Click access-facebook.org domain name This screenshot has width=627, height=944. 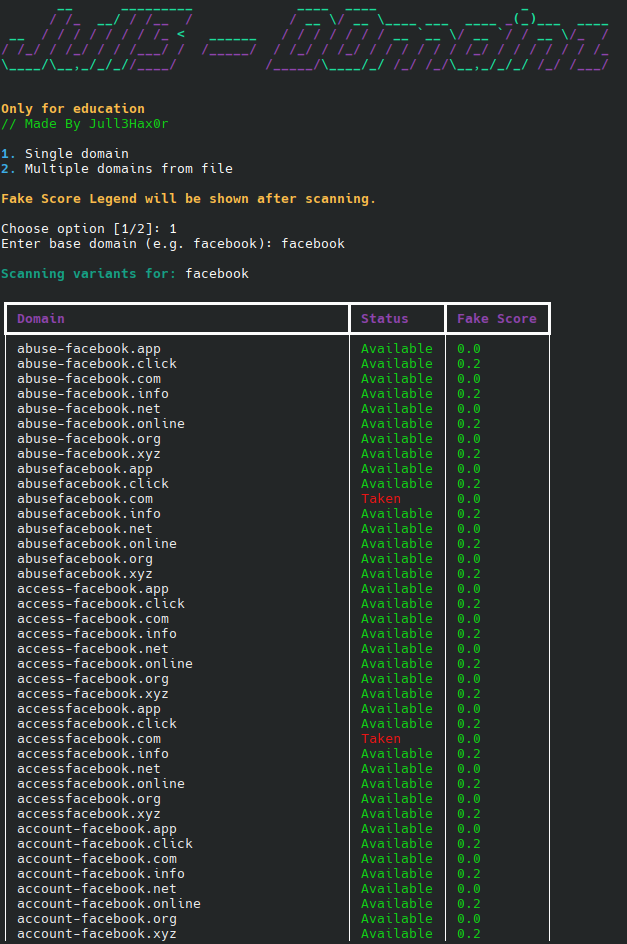point(93,679)
